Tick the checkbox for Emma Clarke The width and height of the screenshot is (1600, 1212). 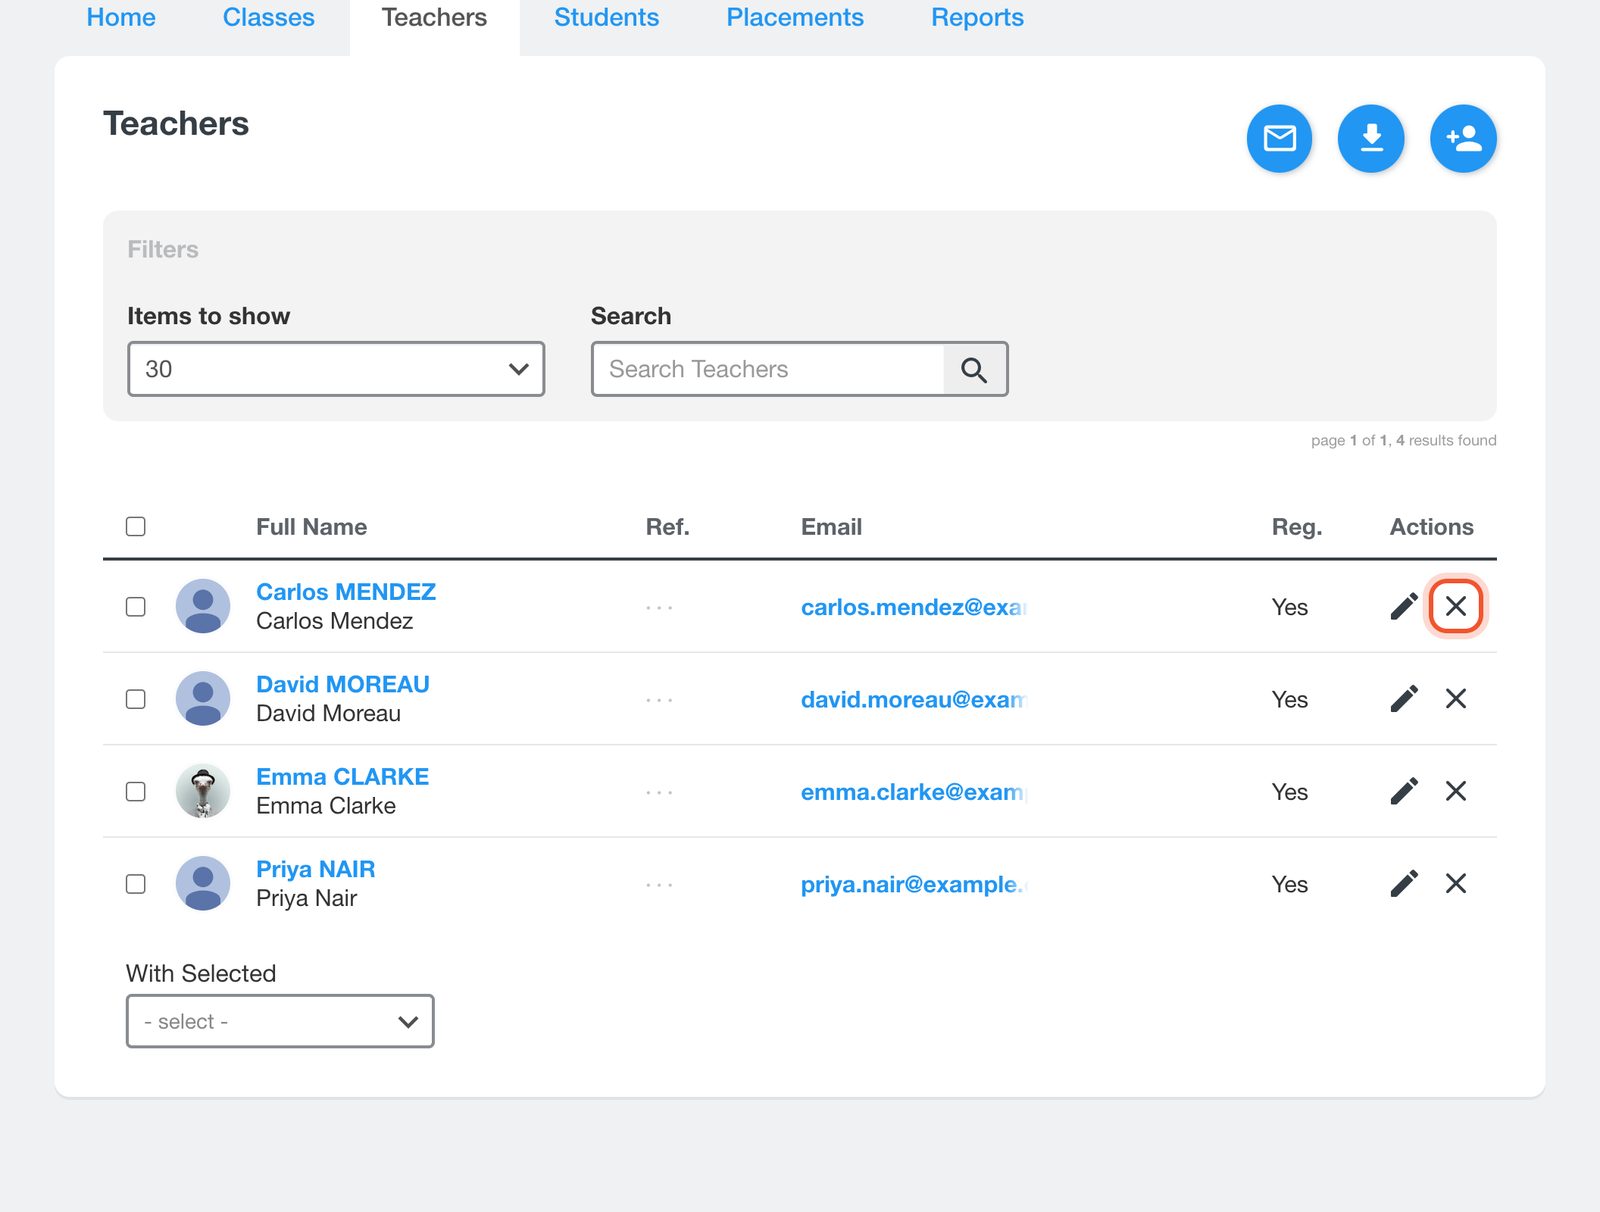(x=136, y=792)
